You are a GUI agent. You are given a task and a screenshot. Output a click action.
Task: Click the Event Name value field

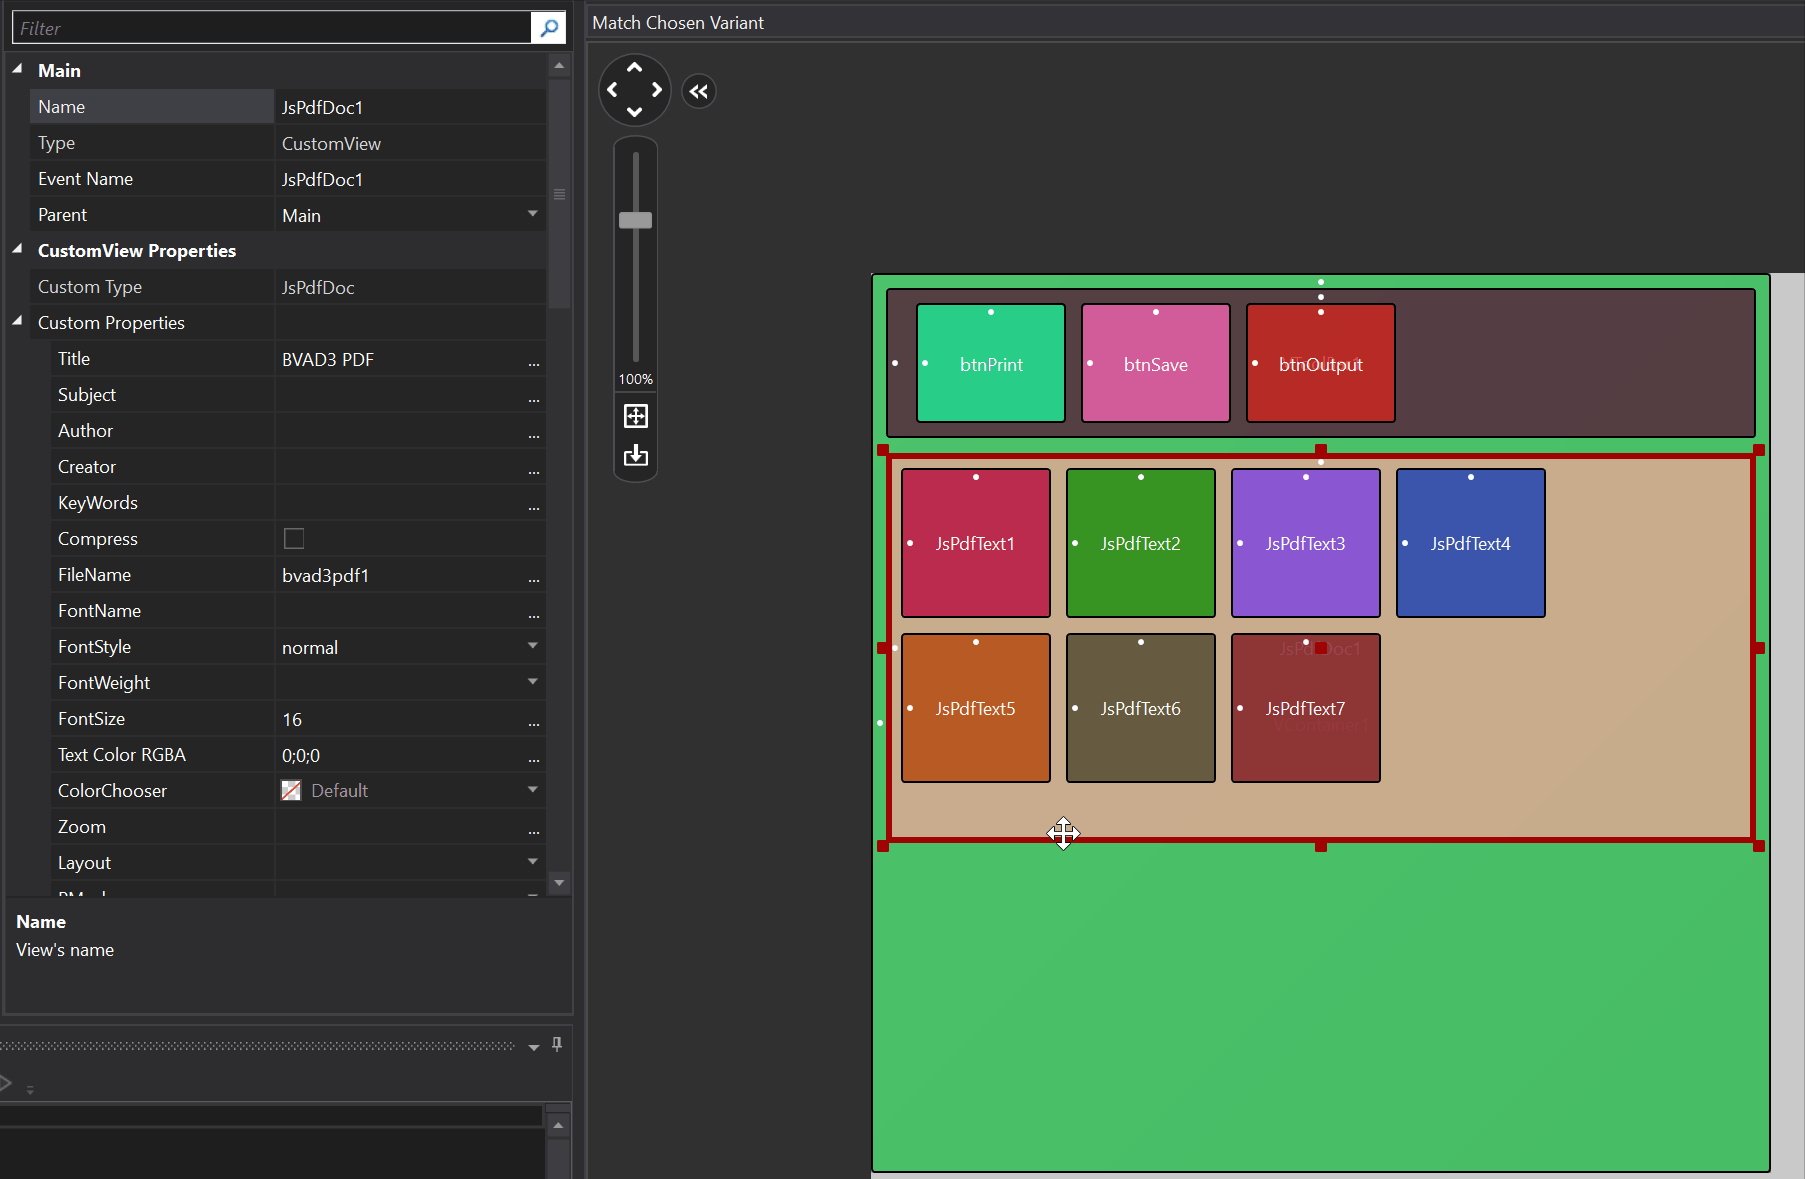coord(410,179)
